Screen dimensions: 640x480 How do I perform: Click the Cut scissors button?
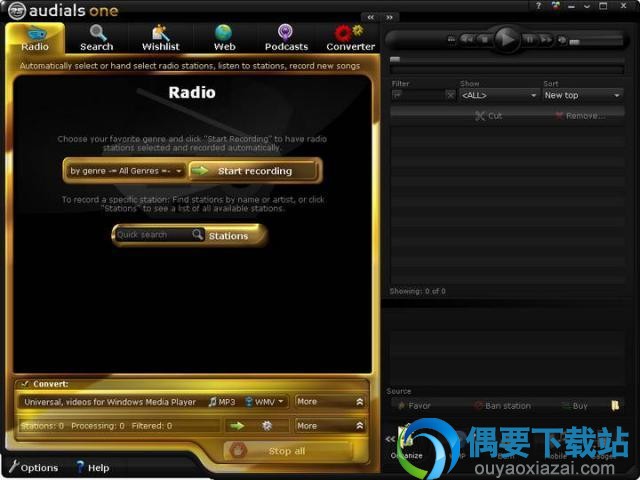click(489, 116)
